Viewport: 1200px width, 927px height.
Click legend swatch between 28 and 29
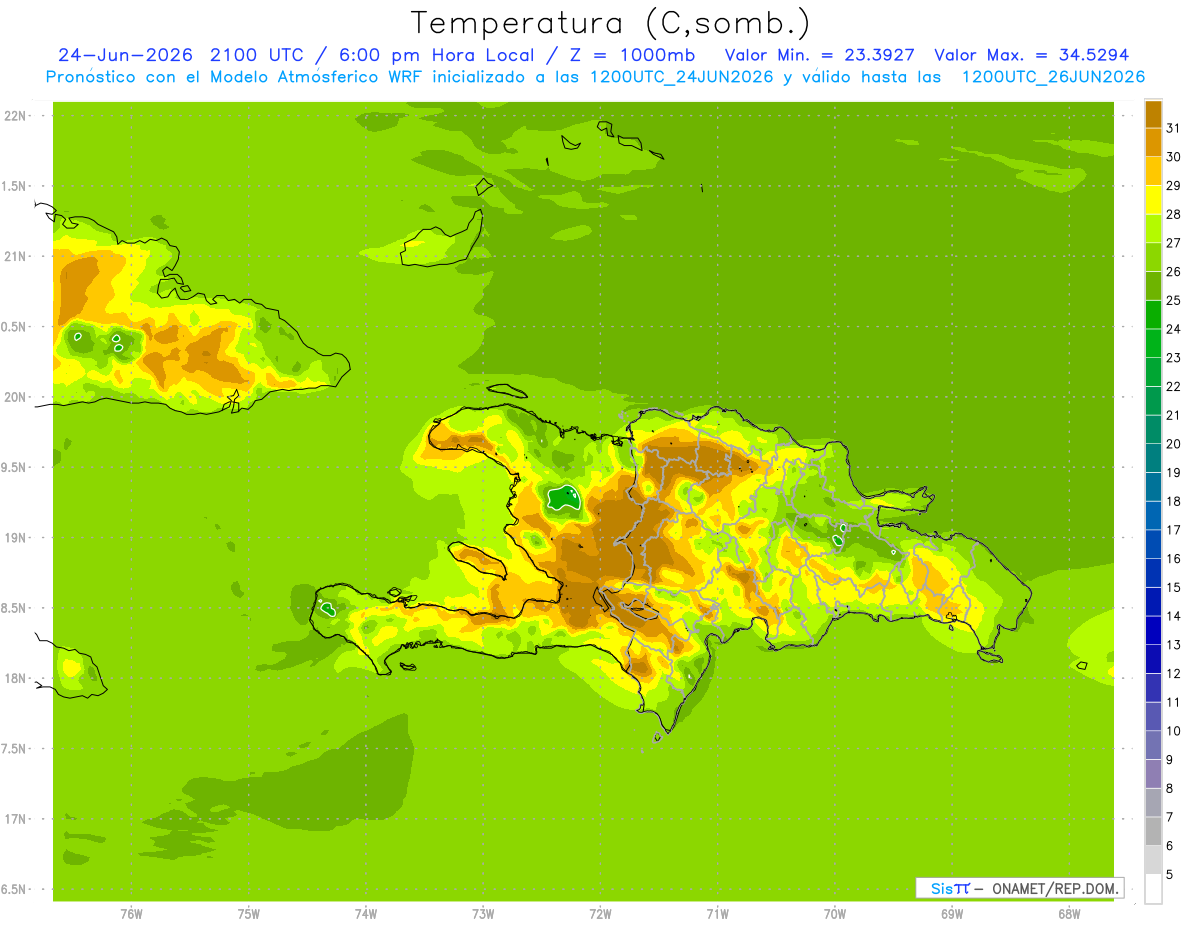pyautogui.click(x=1153, y=199)
